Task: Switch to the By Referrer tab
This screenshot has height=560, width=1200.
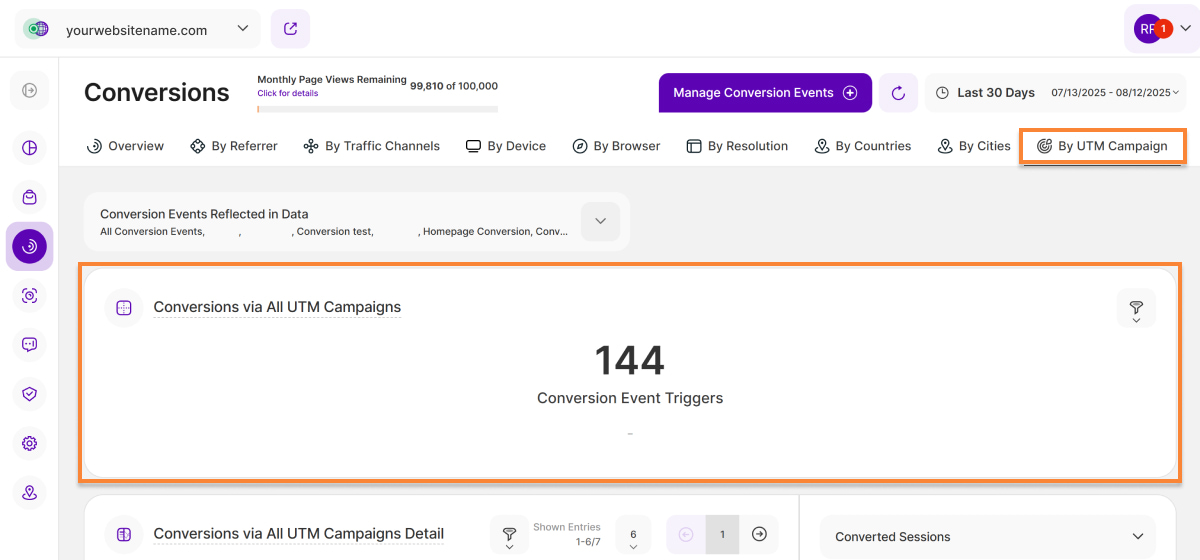Action: pos(234,146)
